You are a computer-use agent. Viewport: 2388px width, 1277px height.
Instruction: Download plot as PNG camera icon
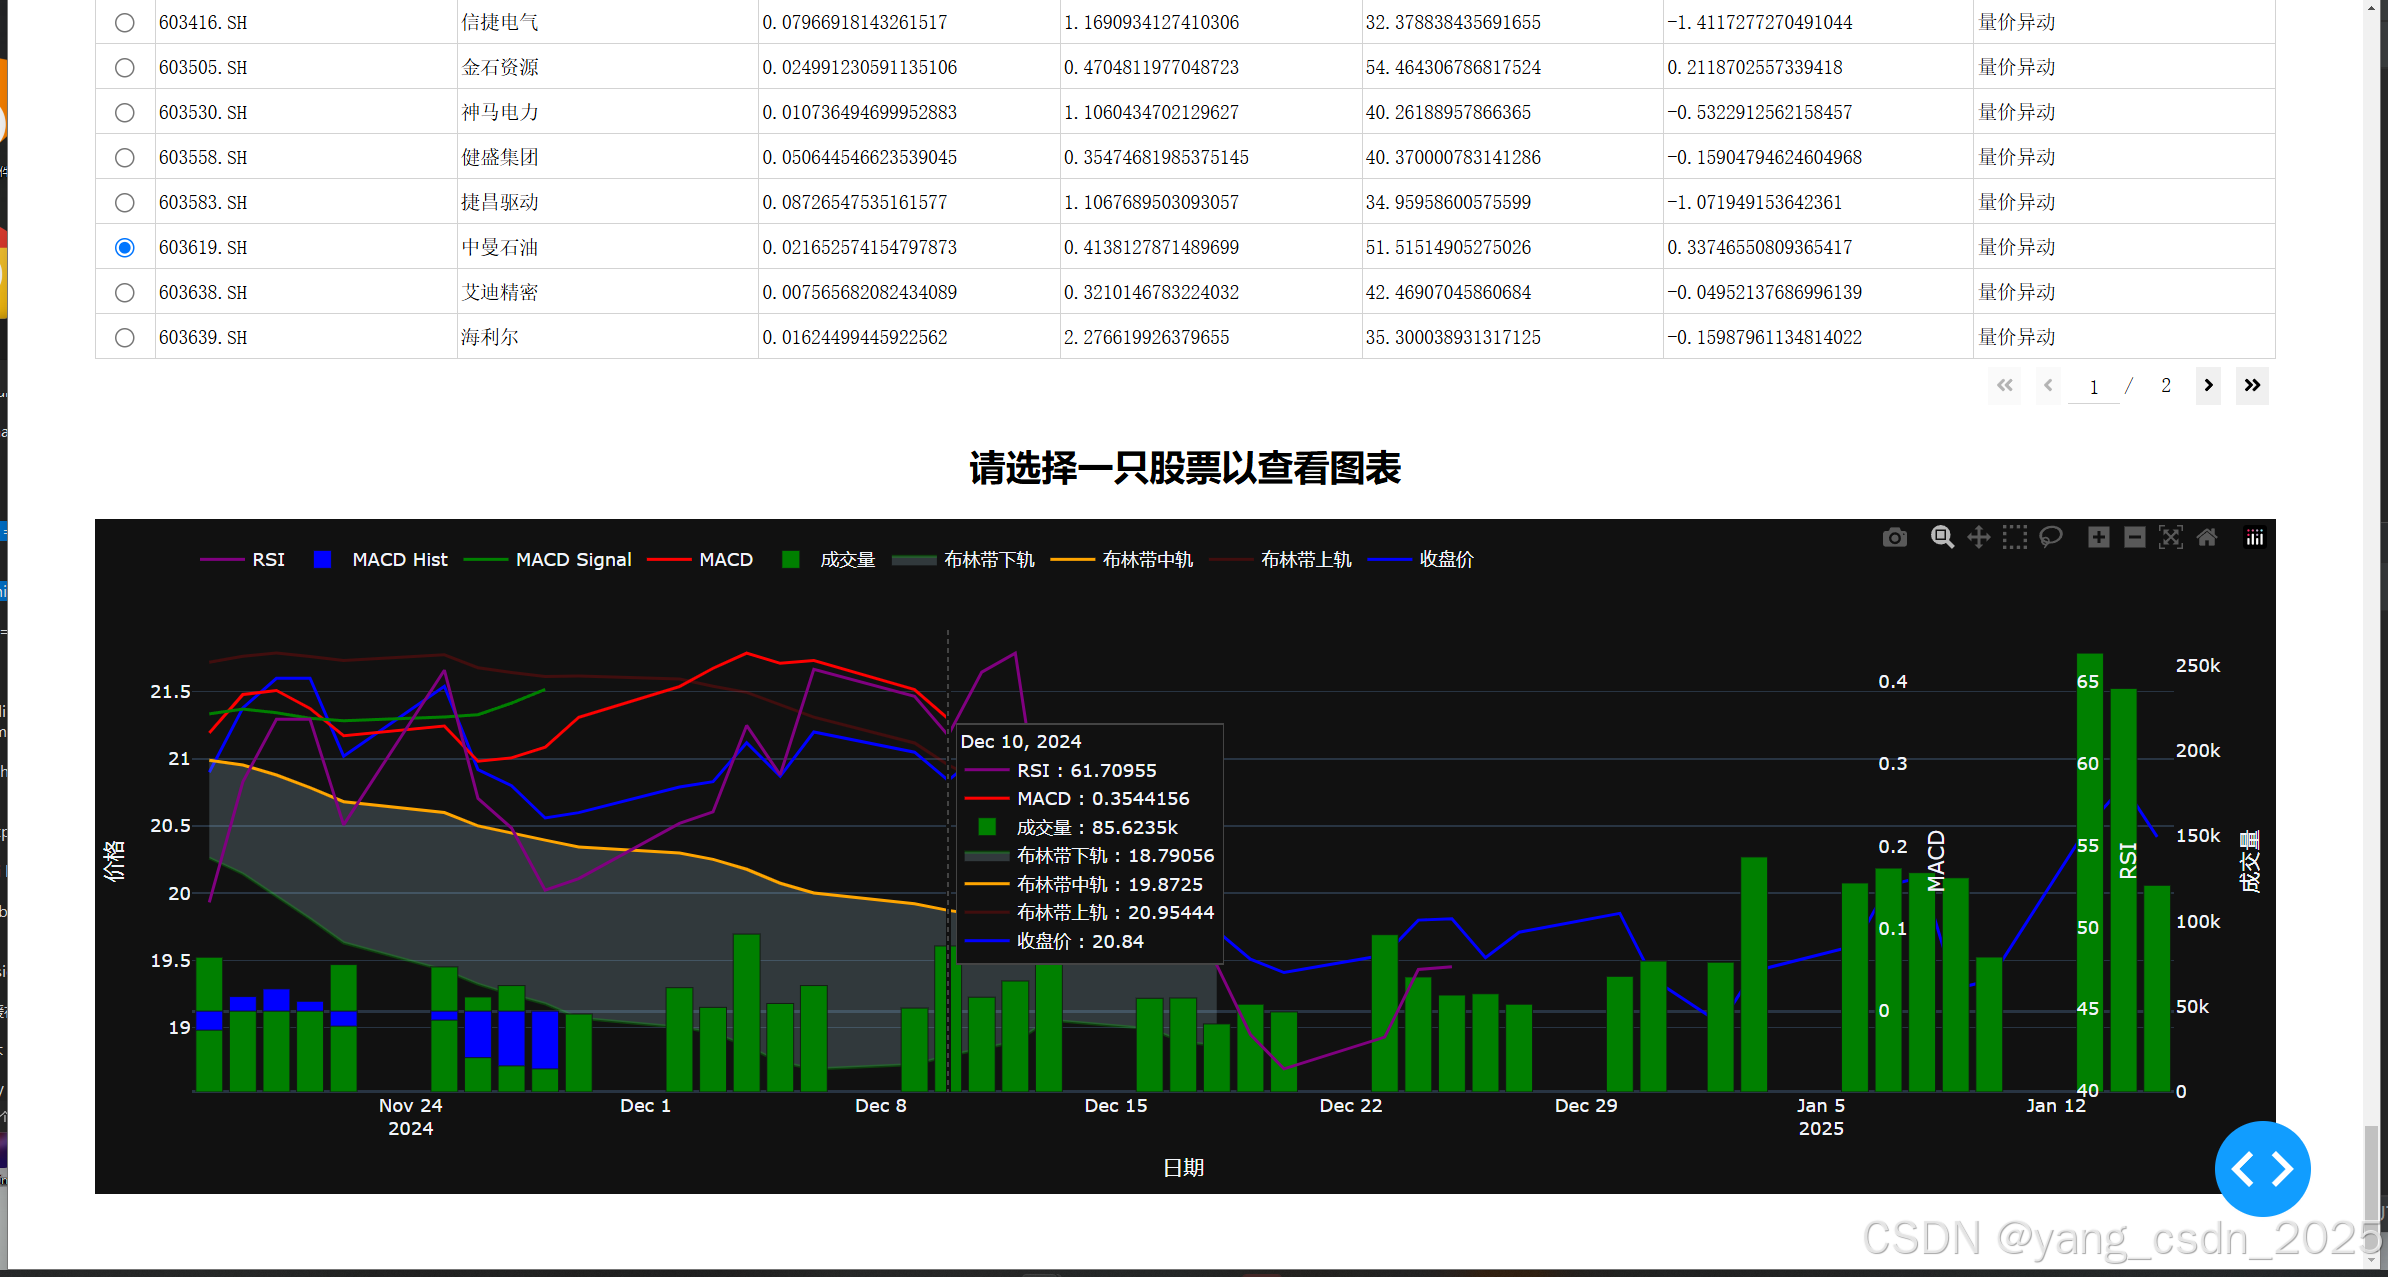coord(1894,538)
